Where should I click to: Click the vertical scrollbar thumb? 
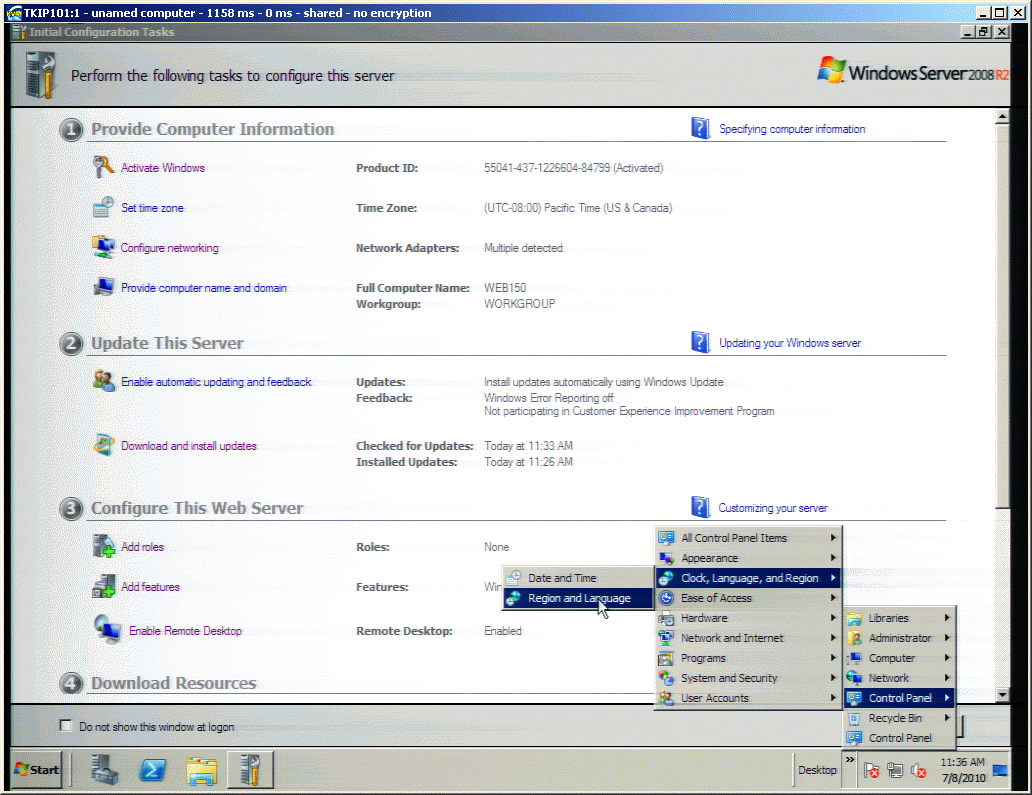(x=1002, y=317)
